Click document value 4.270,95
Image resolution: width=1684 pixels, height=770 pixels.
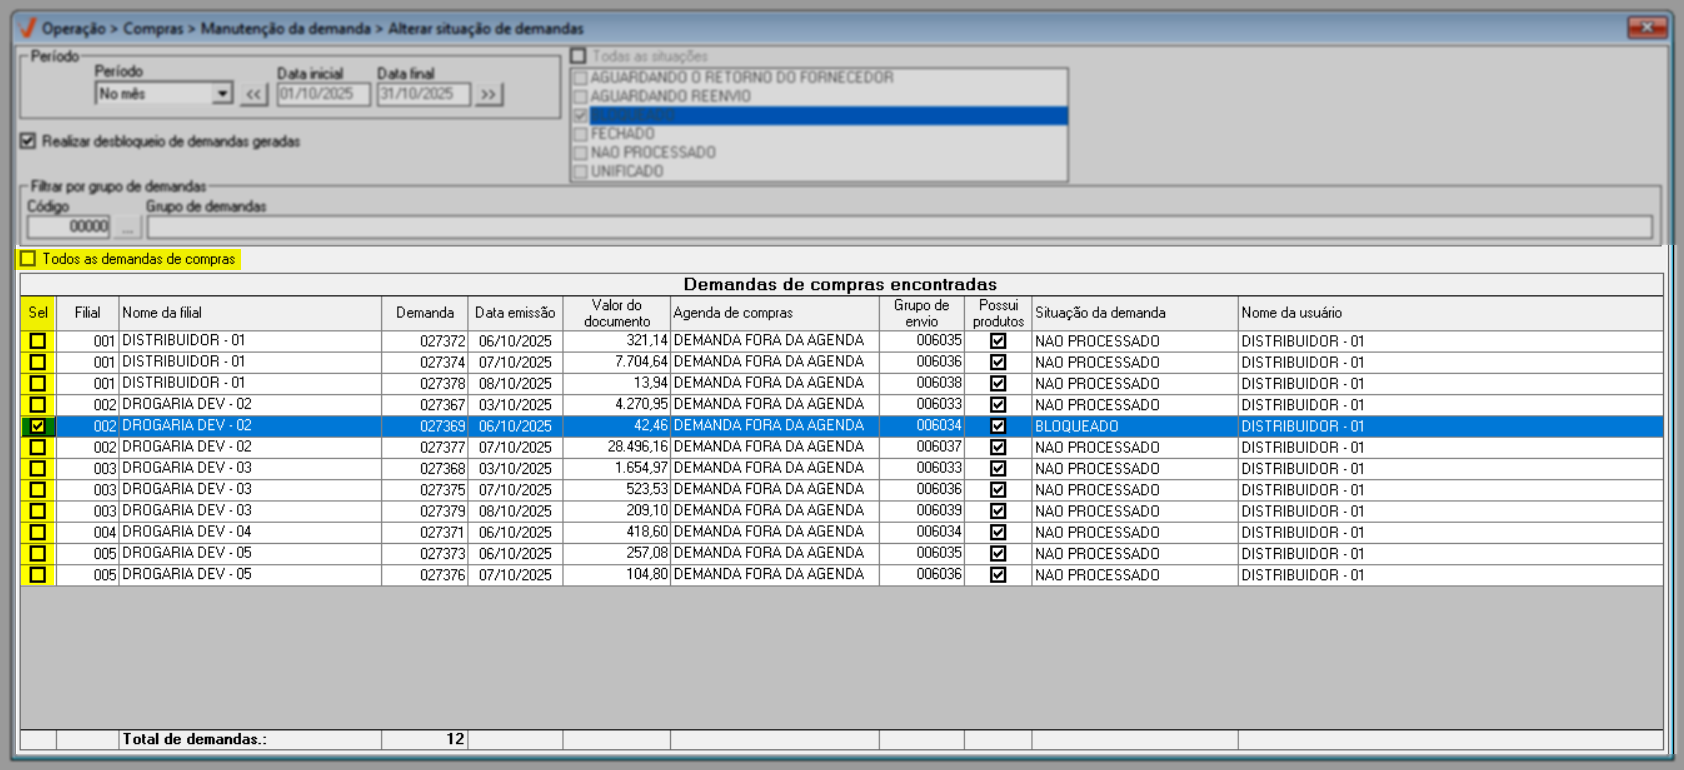(617, 405)
